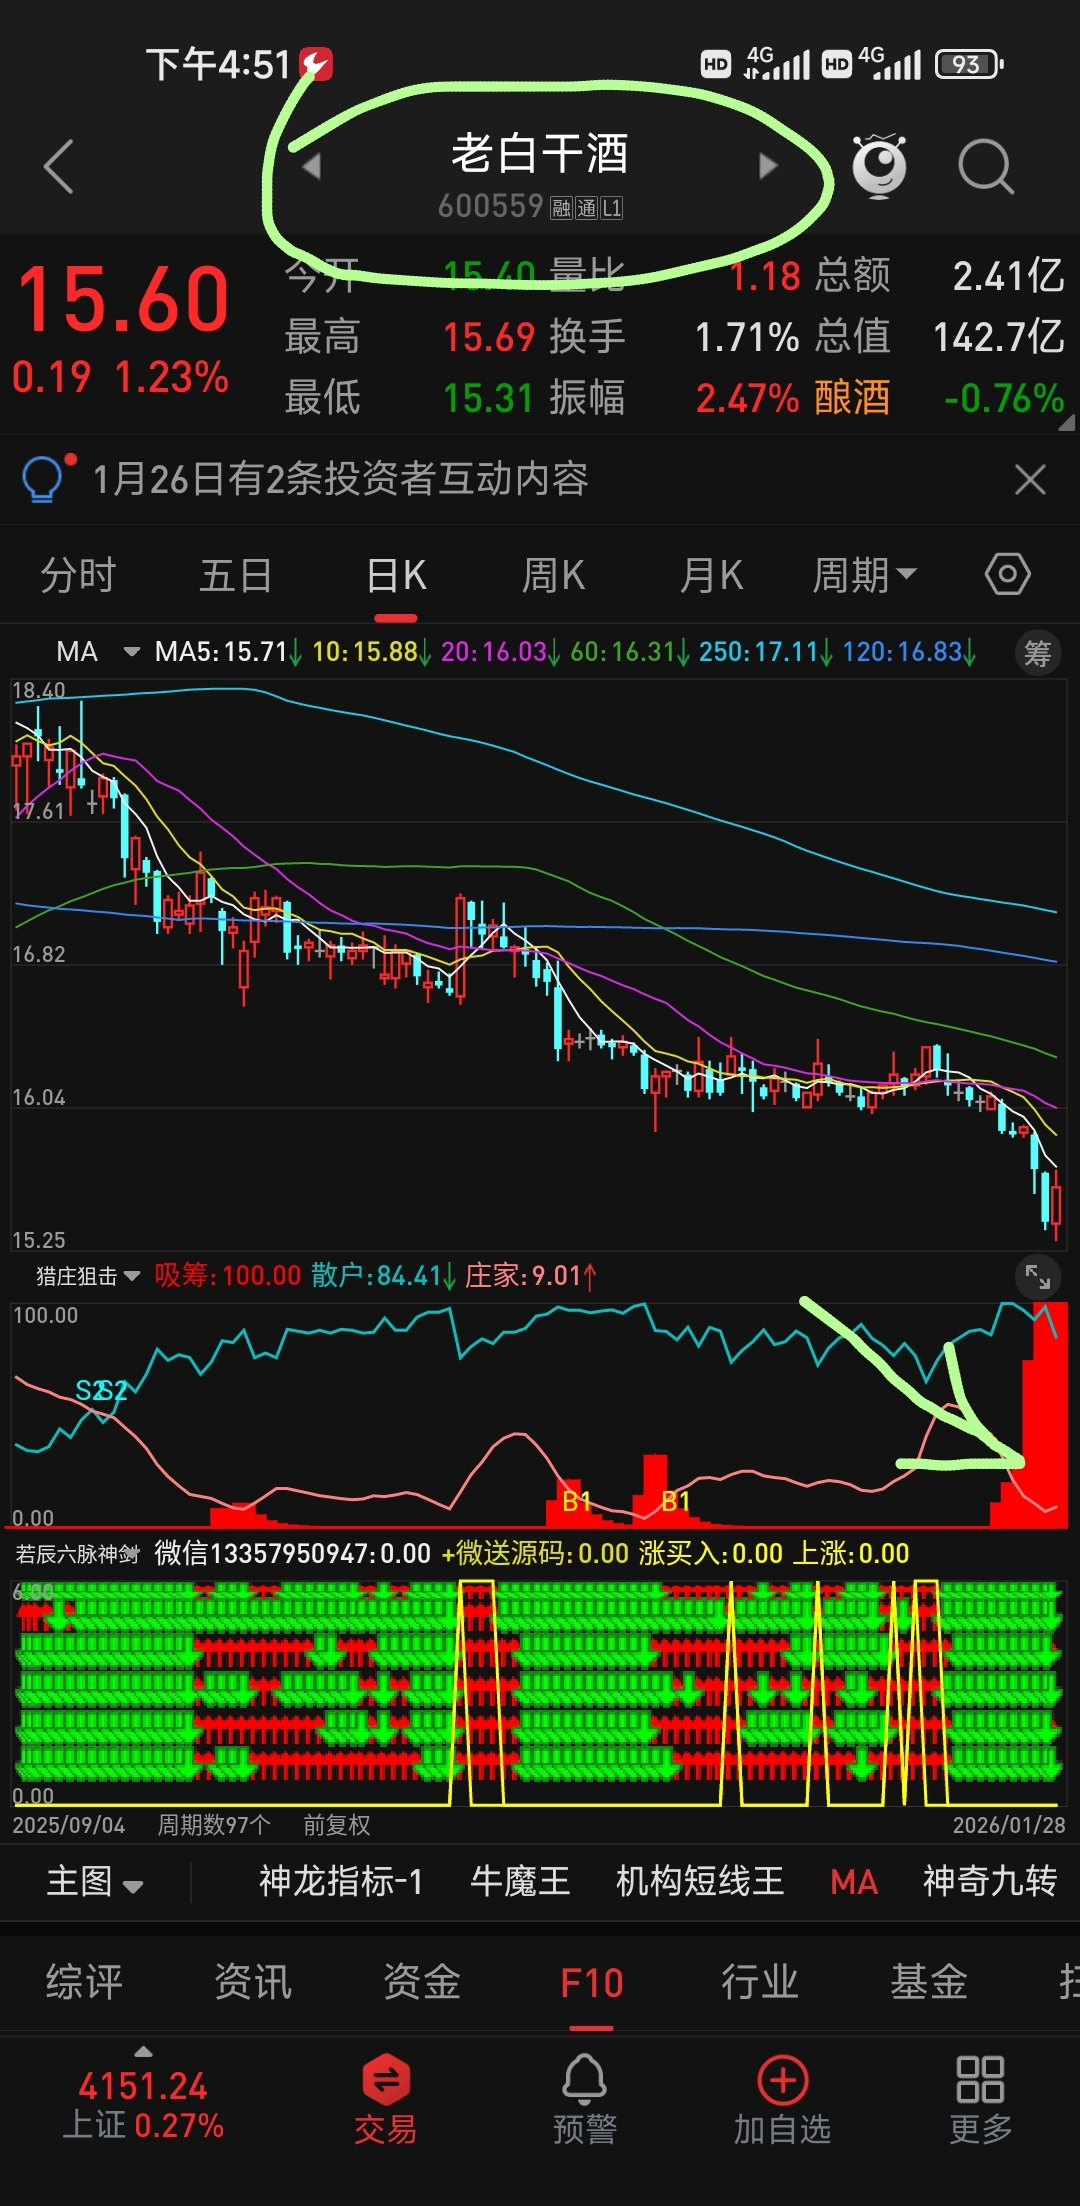Tap the 通 connect badge
The image size is (1080, 2206).
[x=586, y=208]
